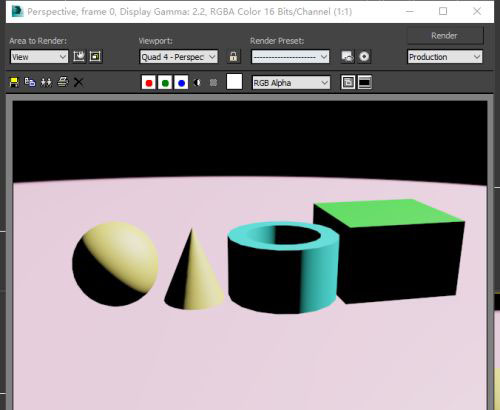The height and width of the screenshot is (410, 500).
Task: Toggle the Blue channel button
Action: [181, 83]
